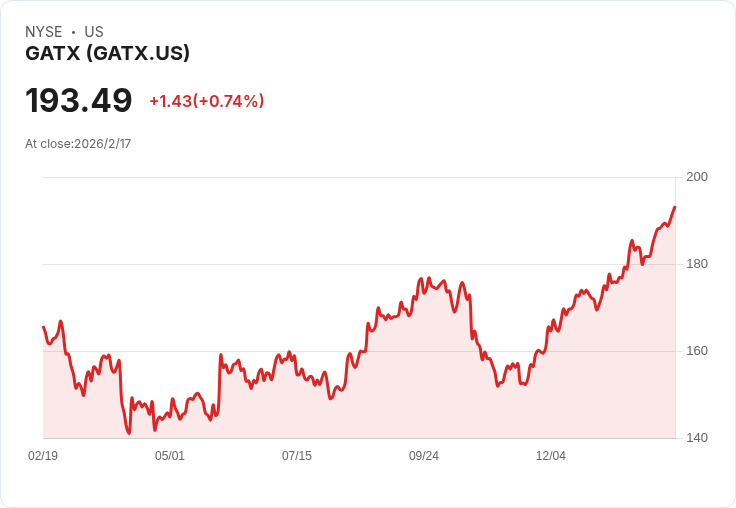Click the price peak above the 09/24 label
The width and height of the screenshot is (736, 508).
[429, 278]
